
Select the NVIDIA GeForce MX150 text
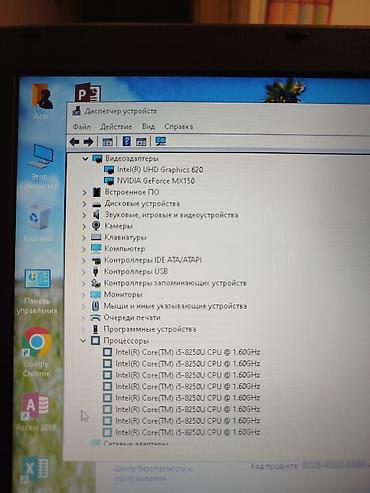pos(156,181)
